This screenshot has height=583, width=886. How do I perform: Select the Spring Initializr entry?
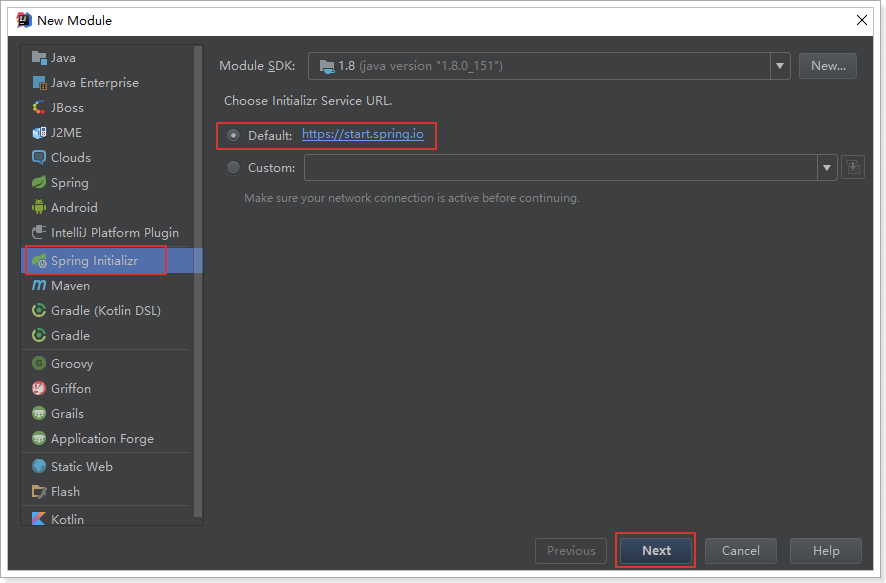94,260
